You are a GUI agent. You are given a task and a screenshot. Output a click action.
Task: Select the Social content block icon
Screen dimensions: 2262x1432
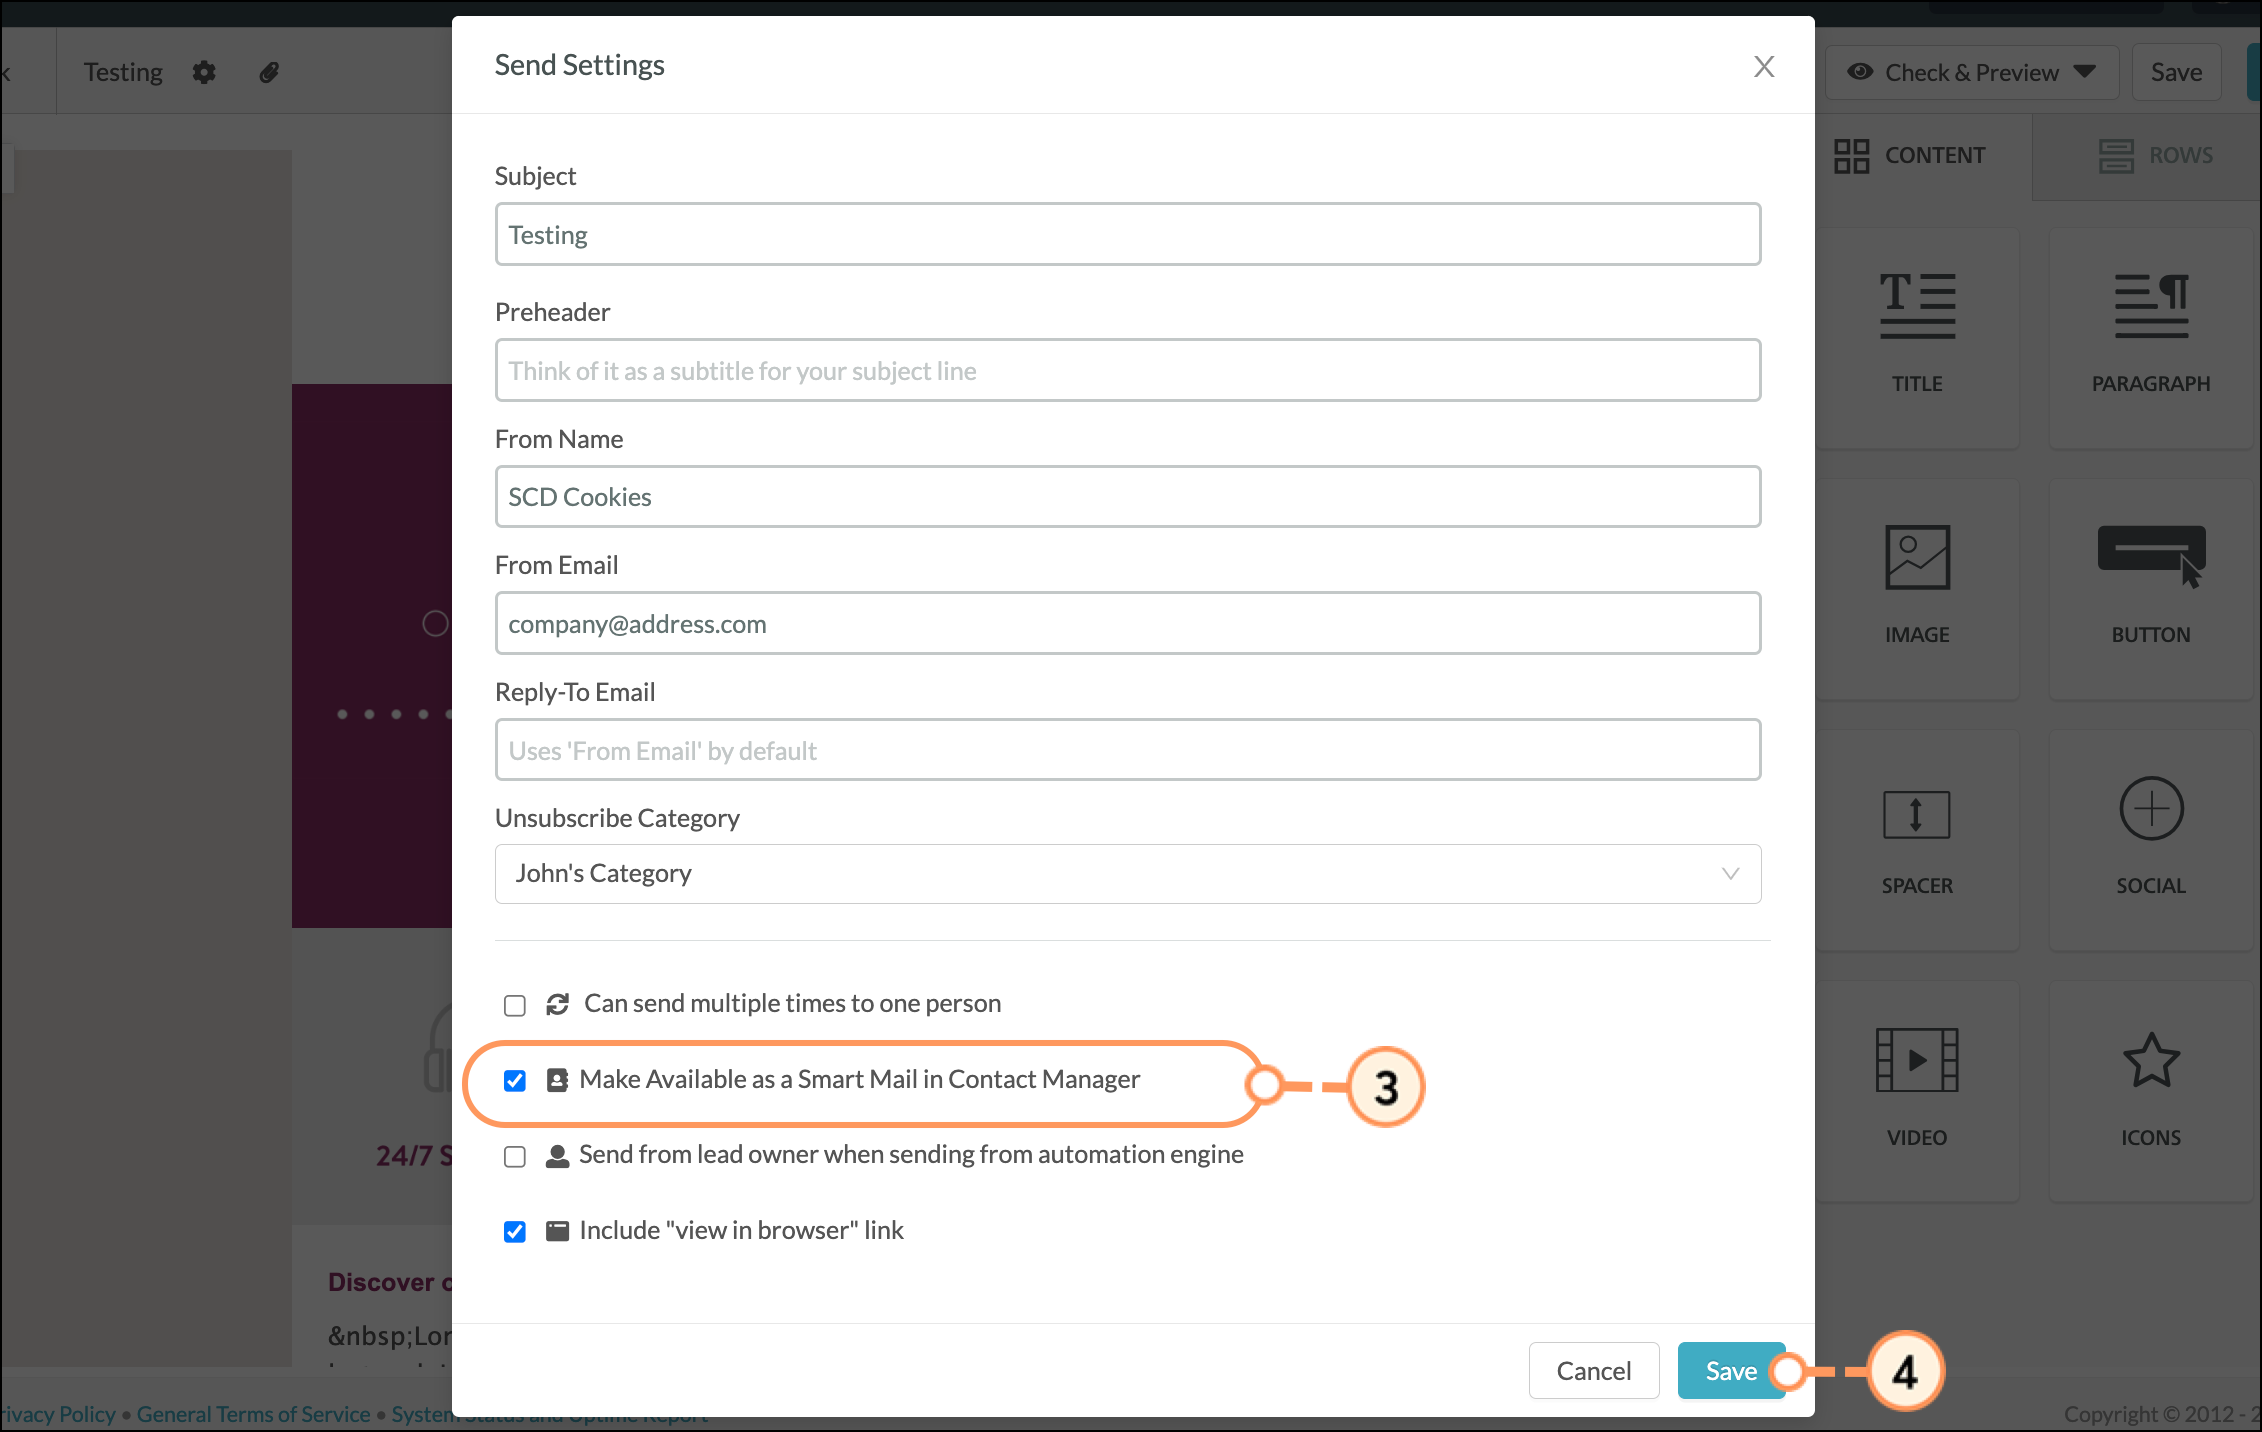coord(2151,808)
